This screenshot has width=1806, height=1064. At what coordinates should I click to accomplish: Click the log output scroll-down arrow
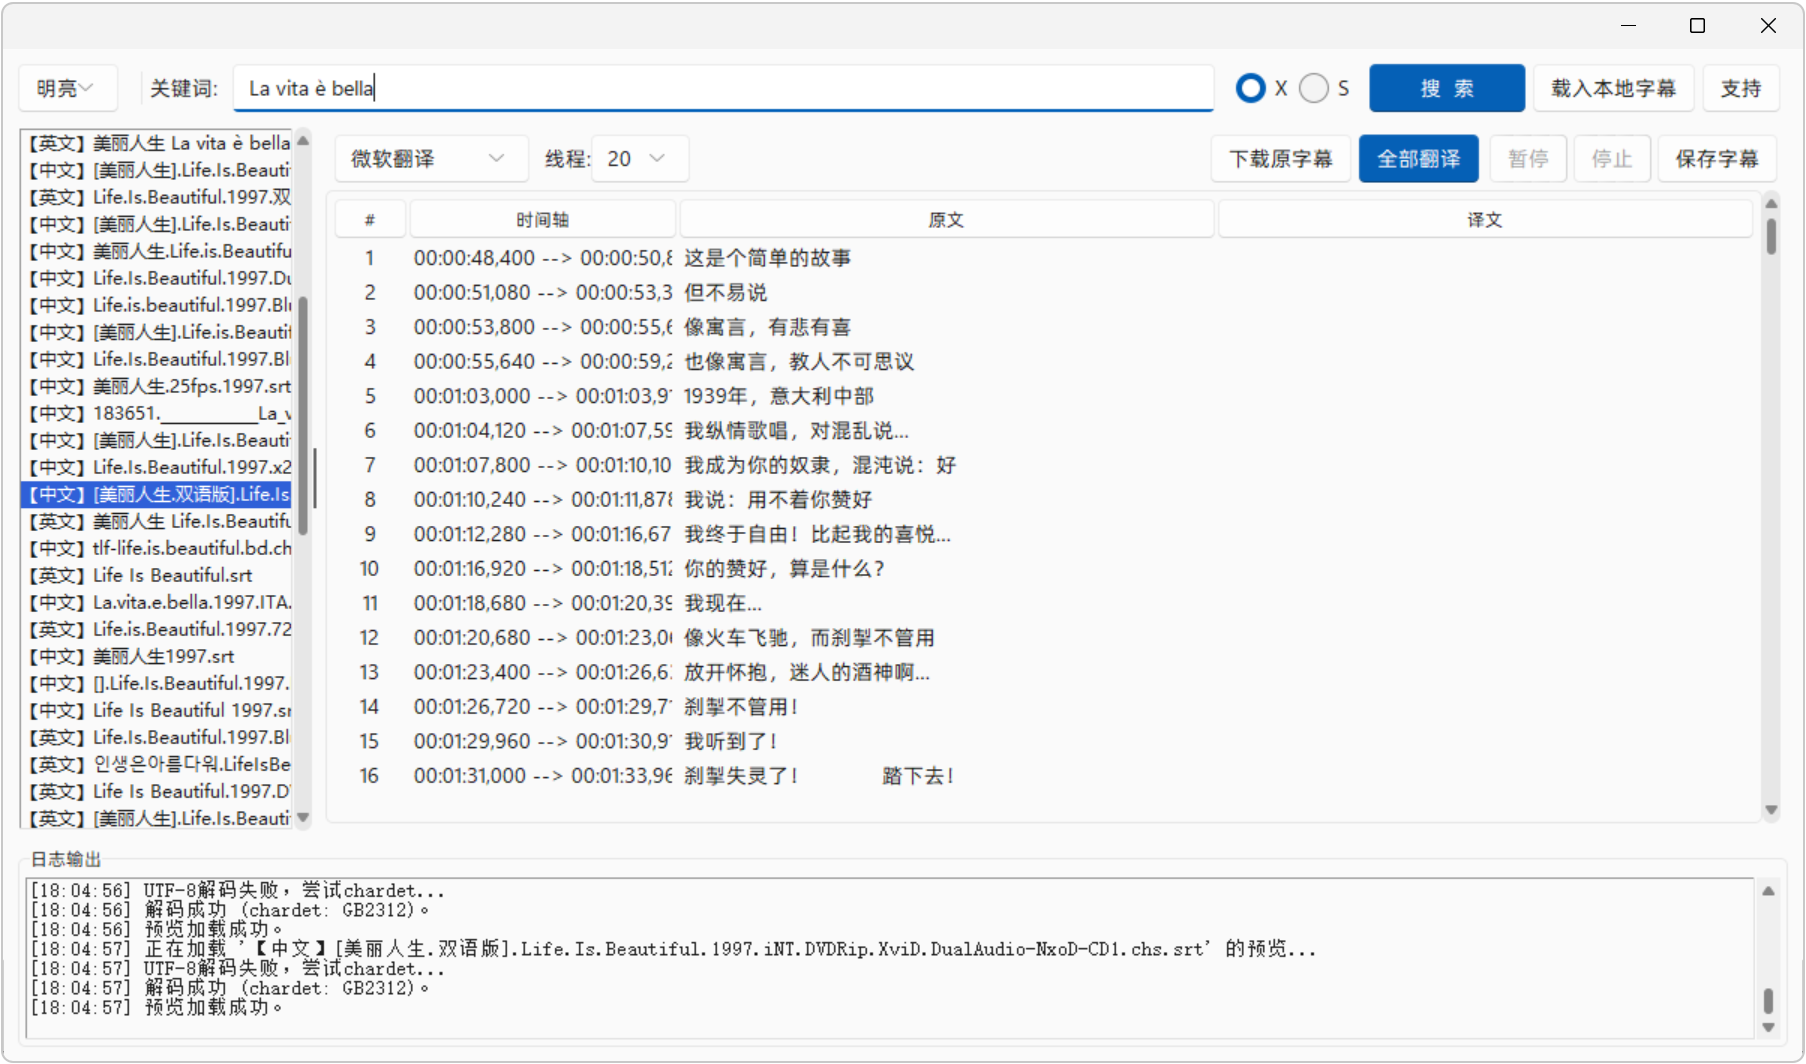pyautogui.click(x=1768, y=1027)
